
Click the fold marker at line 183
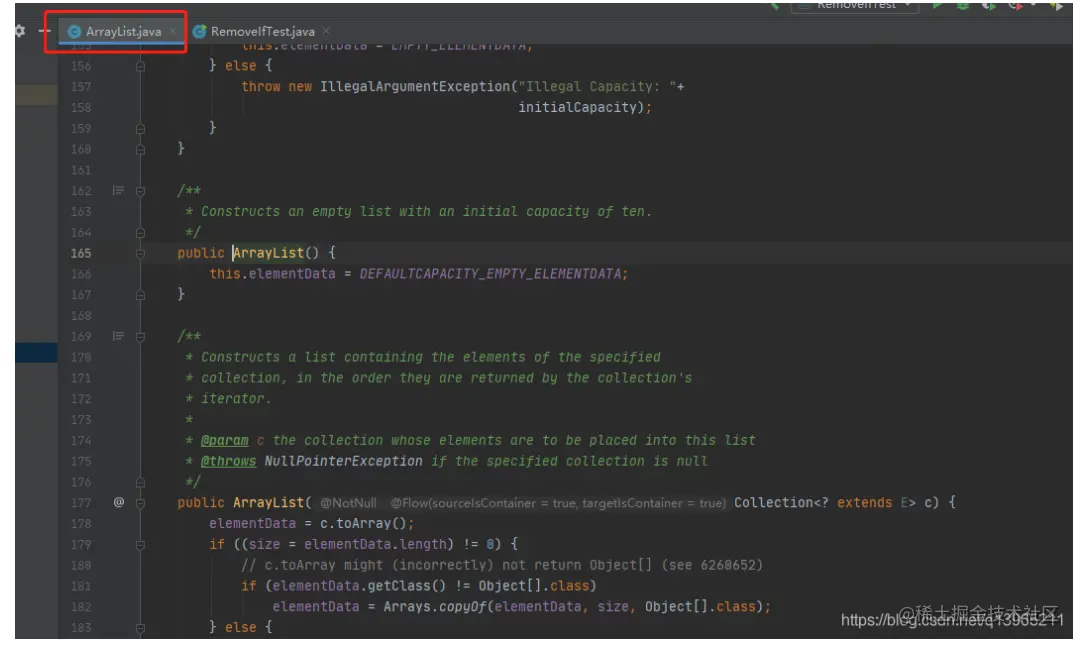tap(141, 628)
